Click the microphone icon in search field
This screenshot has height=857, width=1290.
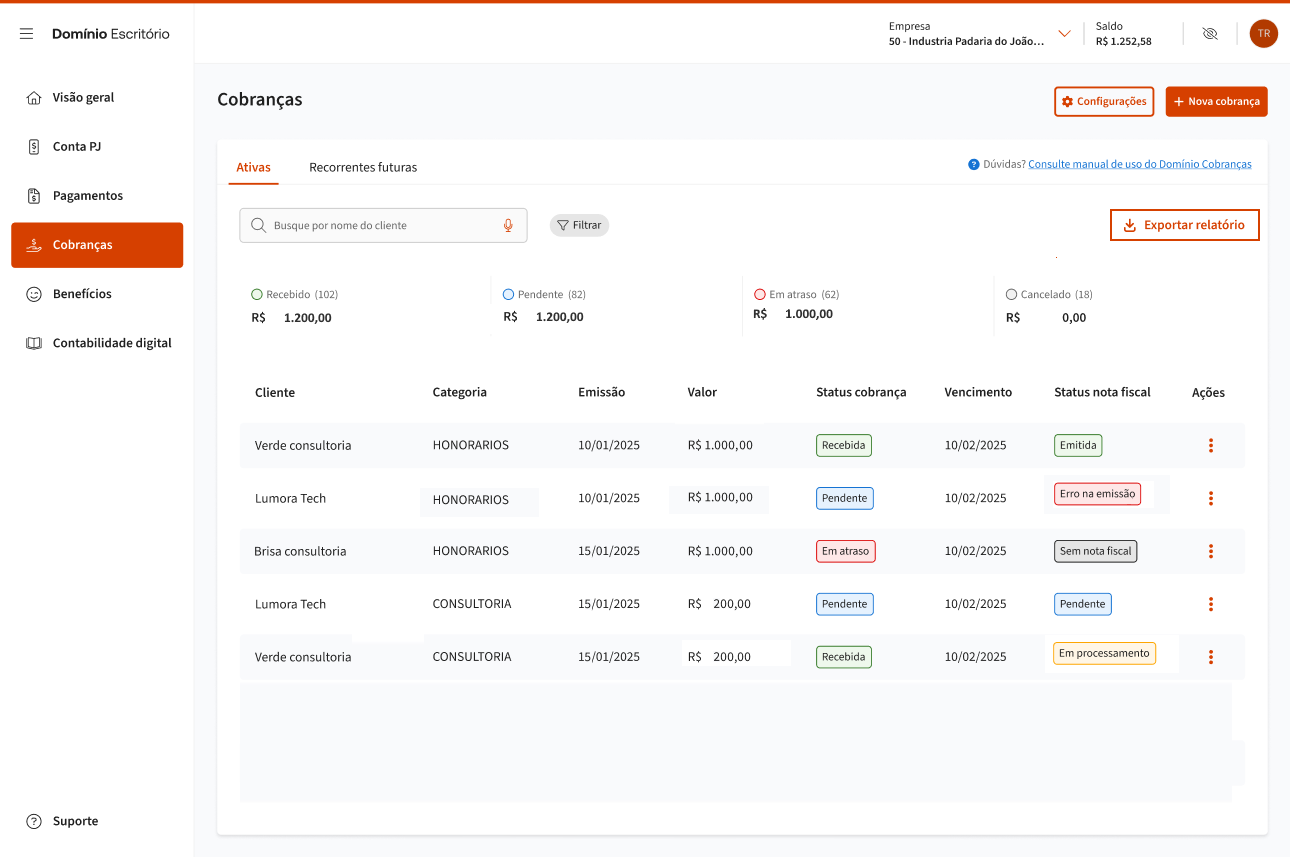[508, 226]
